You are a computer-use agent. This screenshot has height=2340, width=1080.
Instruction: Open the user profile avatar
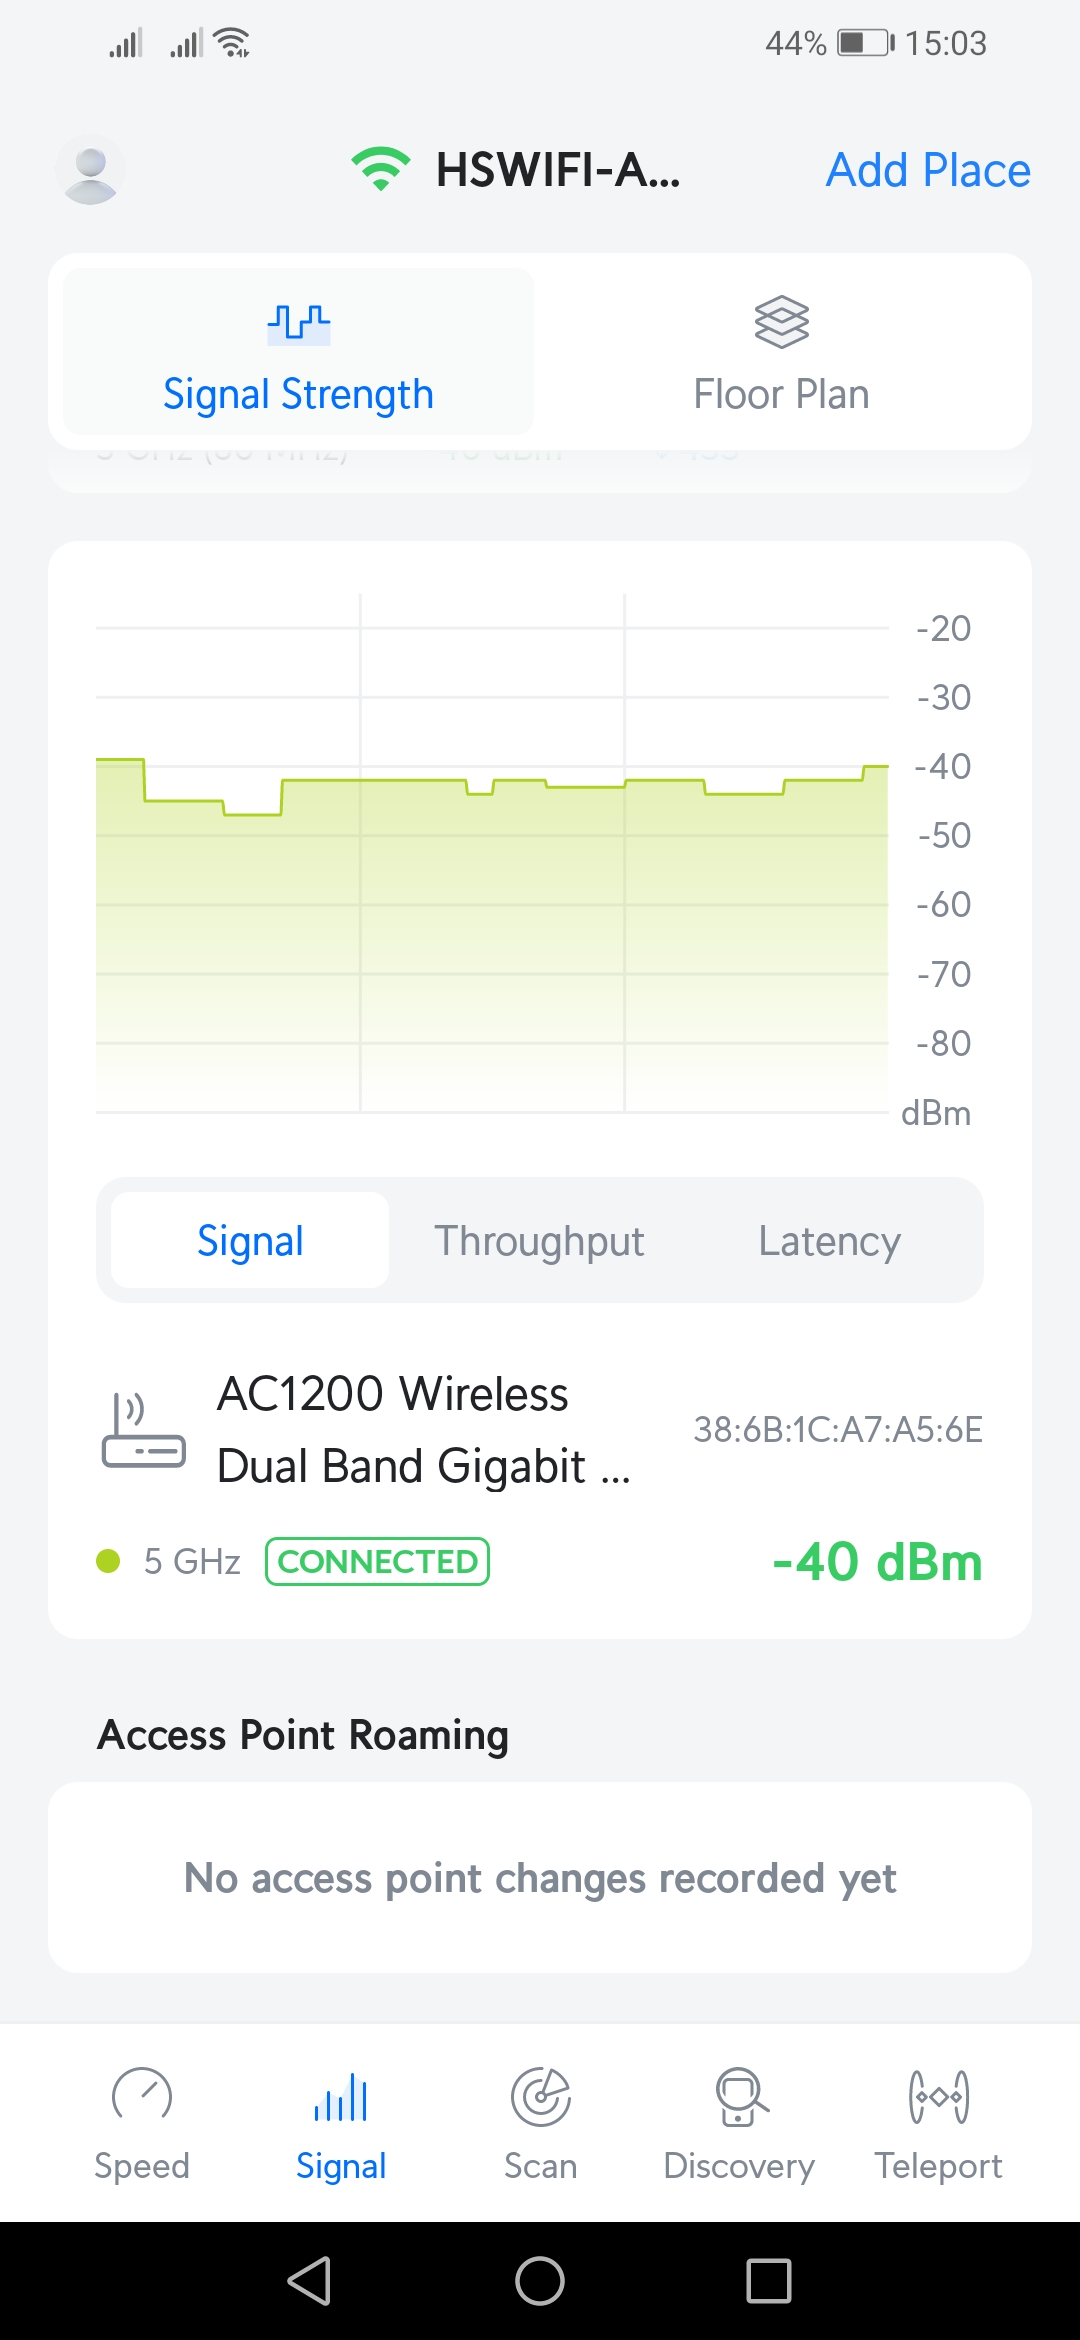point(90,170)
